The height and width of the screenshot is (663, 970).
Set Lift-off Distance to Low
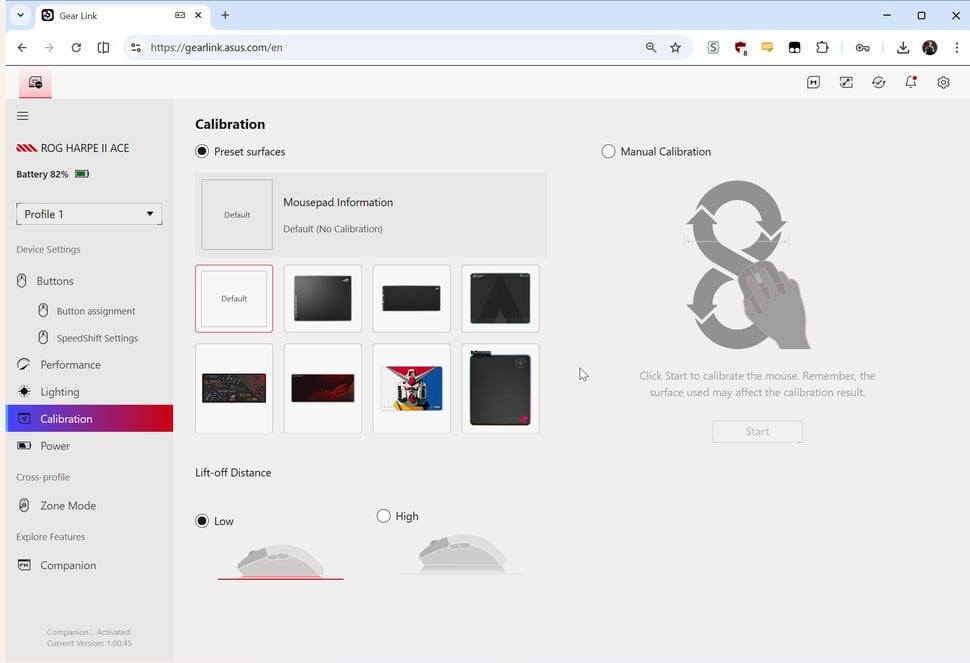(202, 521)
